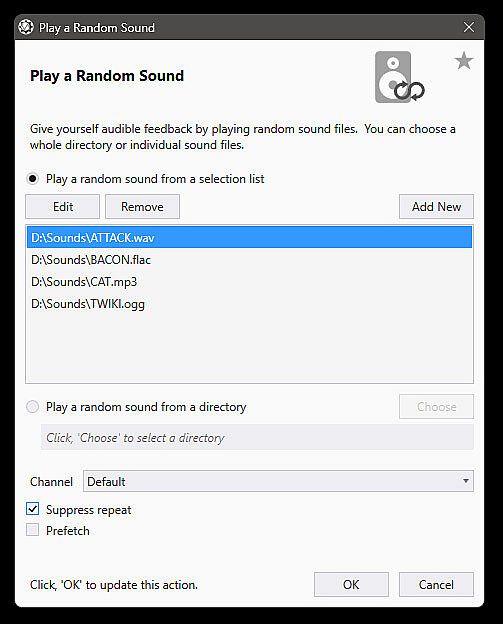
Task: Select D:\Sounds\BACON.flac in the list
Action: (250, 260)
